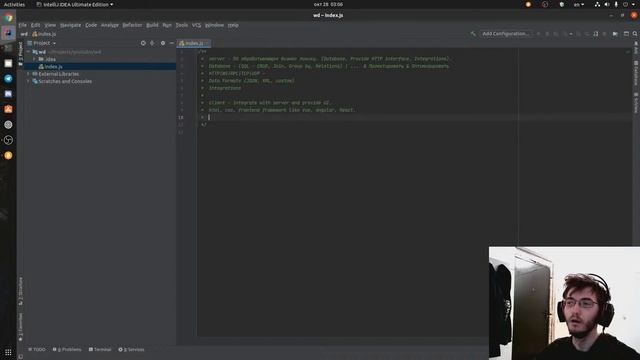
Task: Click line 10 in the editor
Action: [x=414, y=117]
